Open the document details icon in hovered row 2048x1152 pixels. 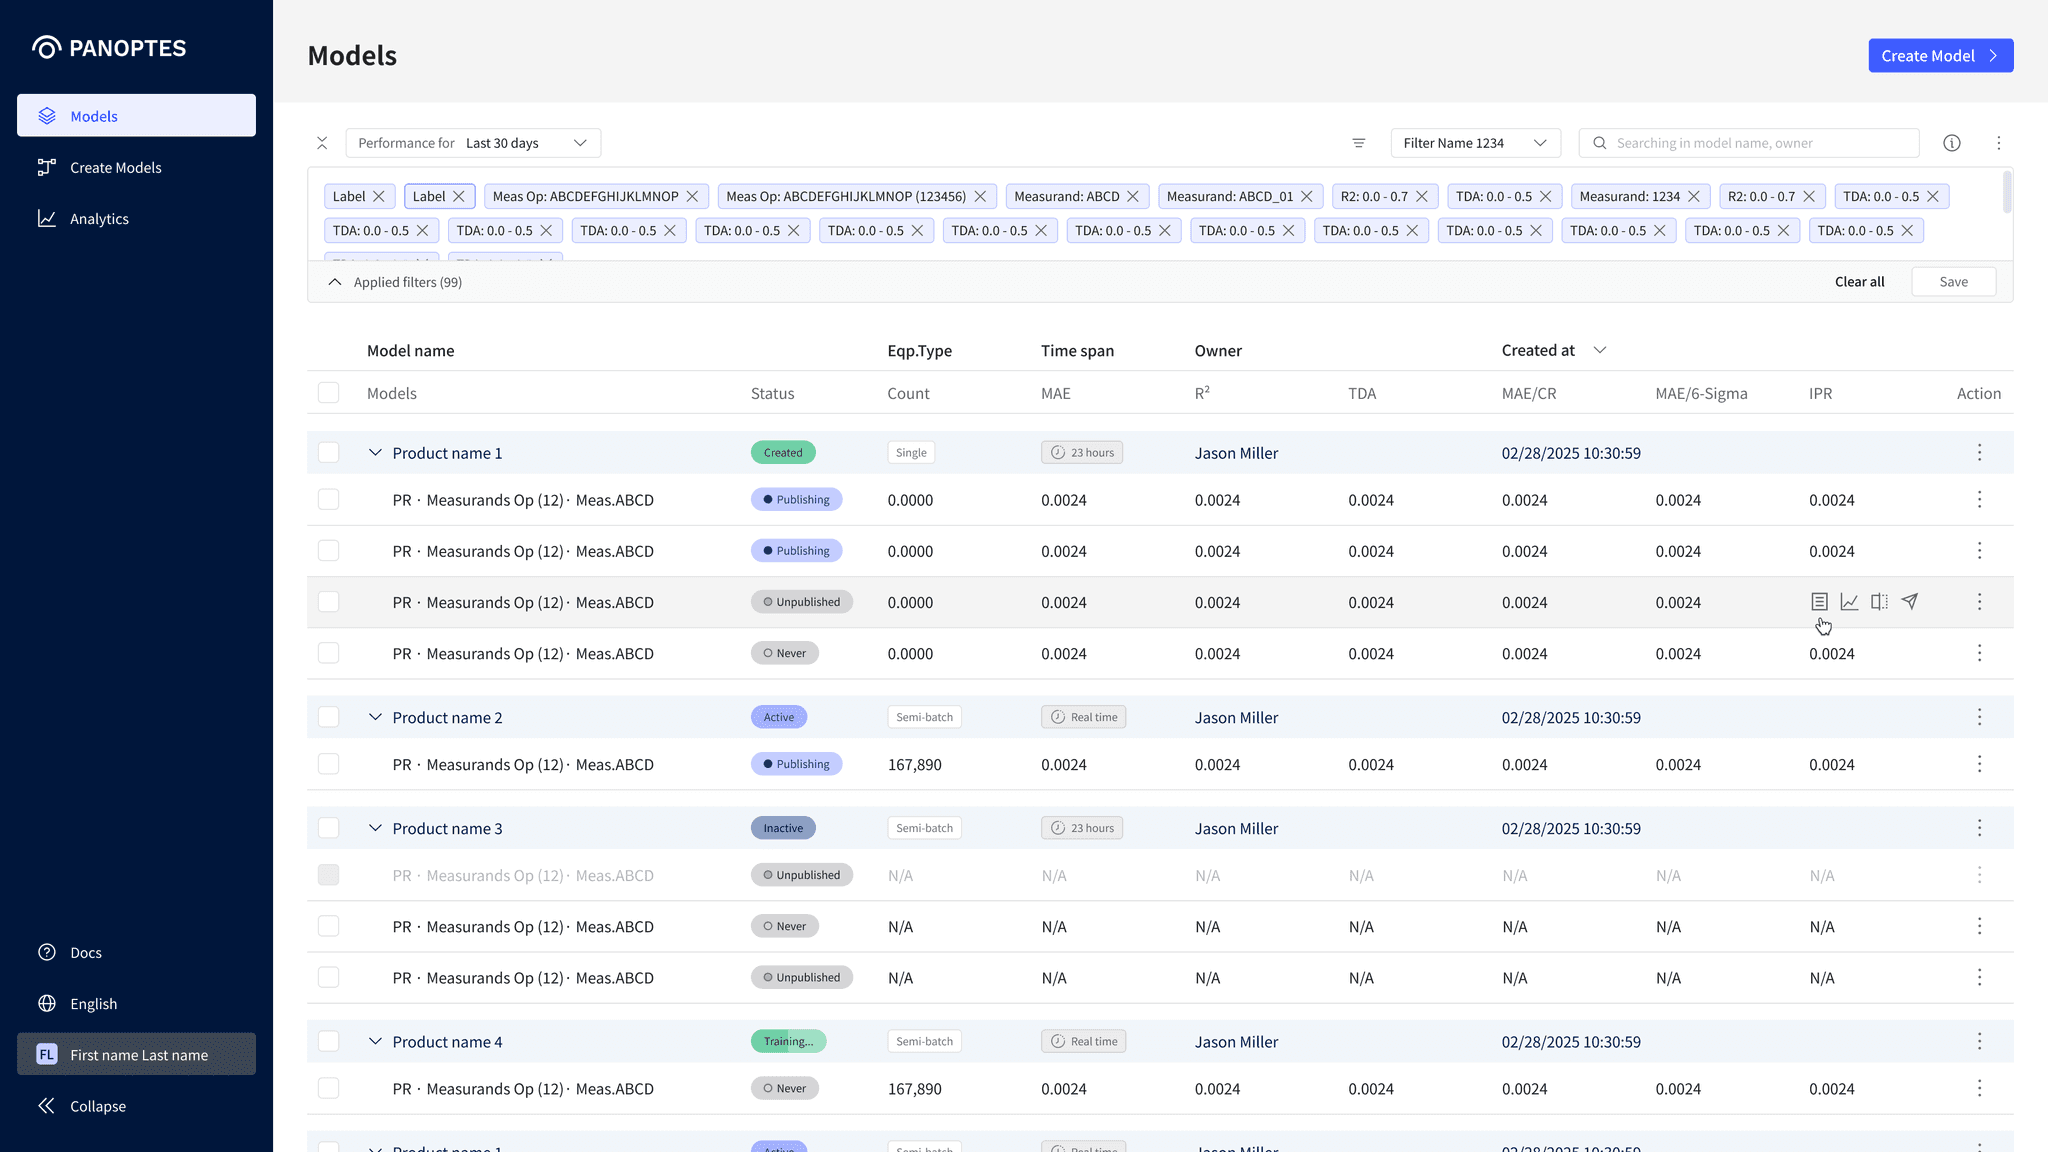(1819, 602)
